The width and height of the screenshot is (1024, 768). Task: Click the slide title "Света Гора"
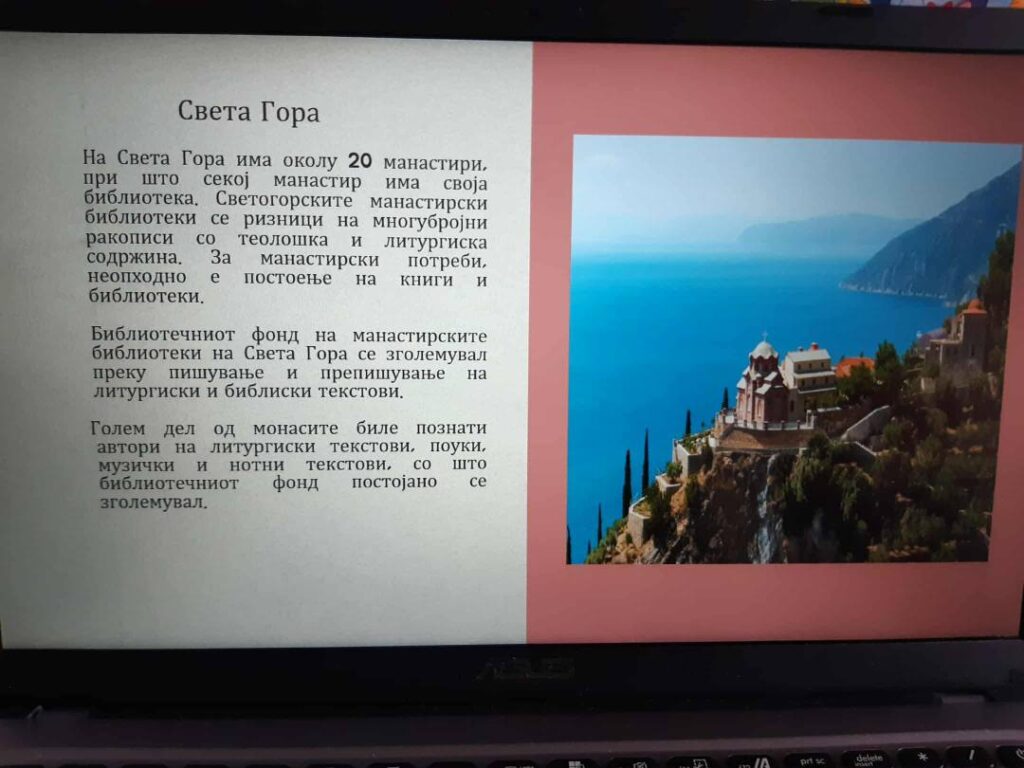tap(248, 111)
